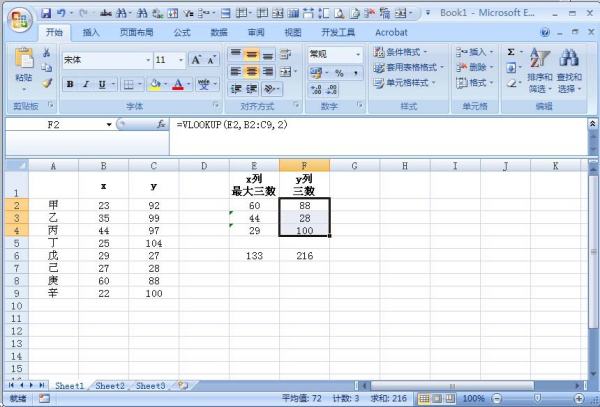Click the Format Painter brush icon
This screenshot has width=600, height=407.
point(47,83)
